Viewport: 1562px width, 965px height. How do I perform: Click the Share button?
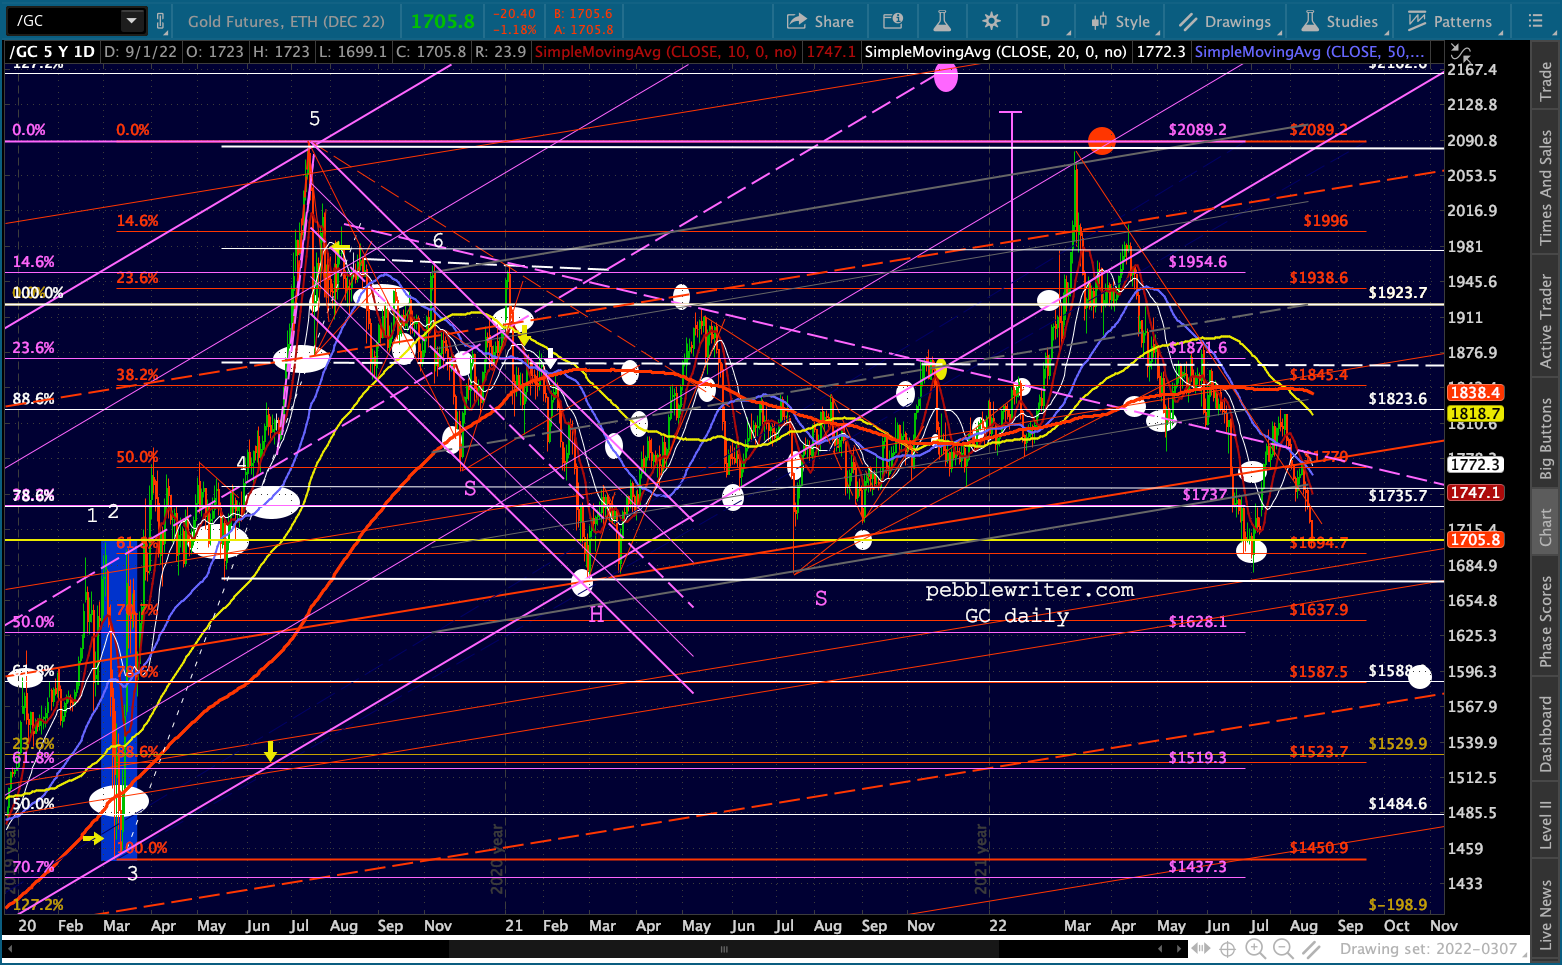pyautogui.click(x=820, y=21)
